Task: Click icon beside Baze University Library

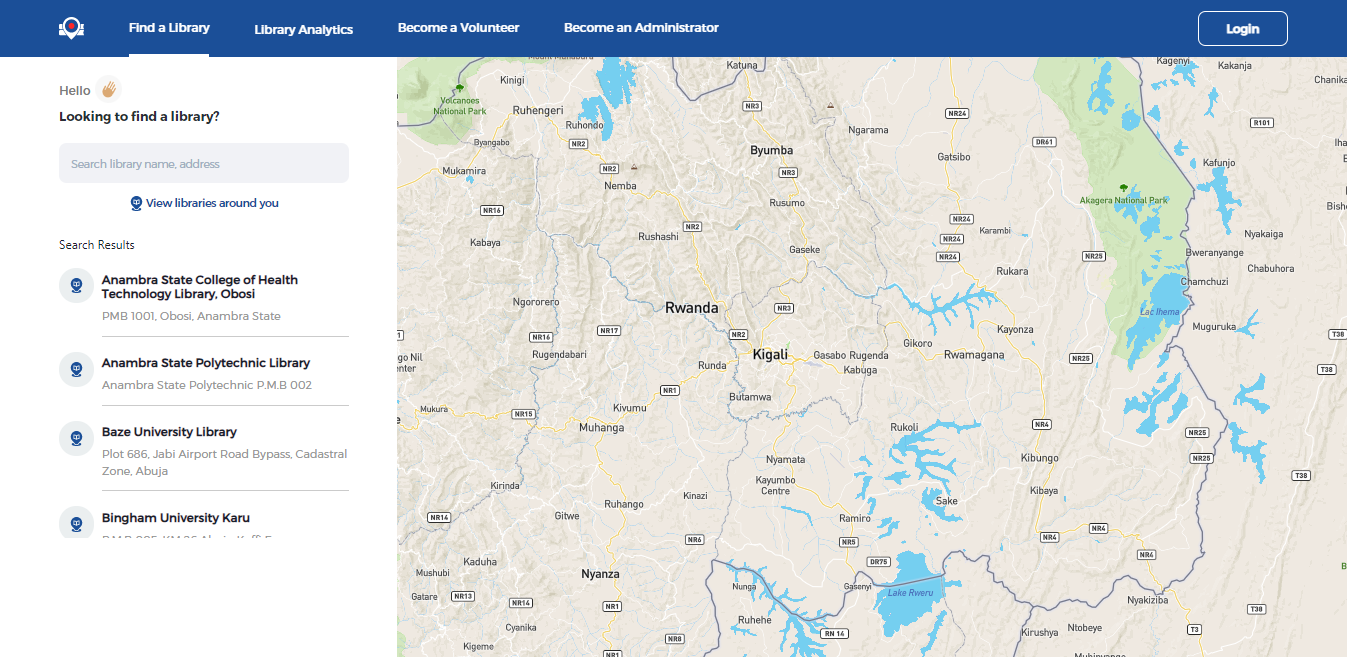Action: click(x=76, y=438)
